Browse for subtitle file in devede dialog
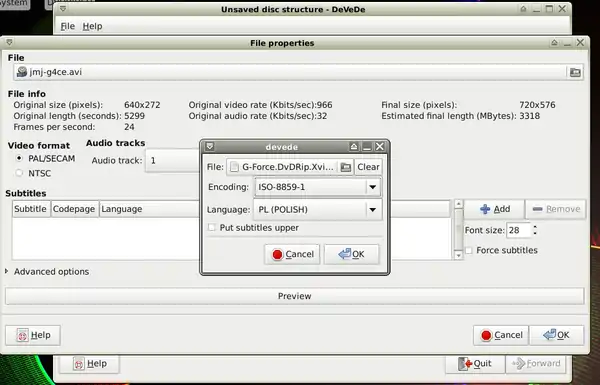Image resolution: width=600 pixels, height=385 pixels. (x=346, y=167)
